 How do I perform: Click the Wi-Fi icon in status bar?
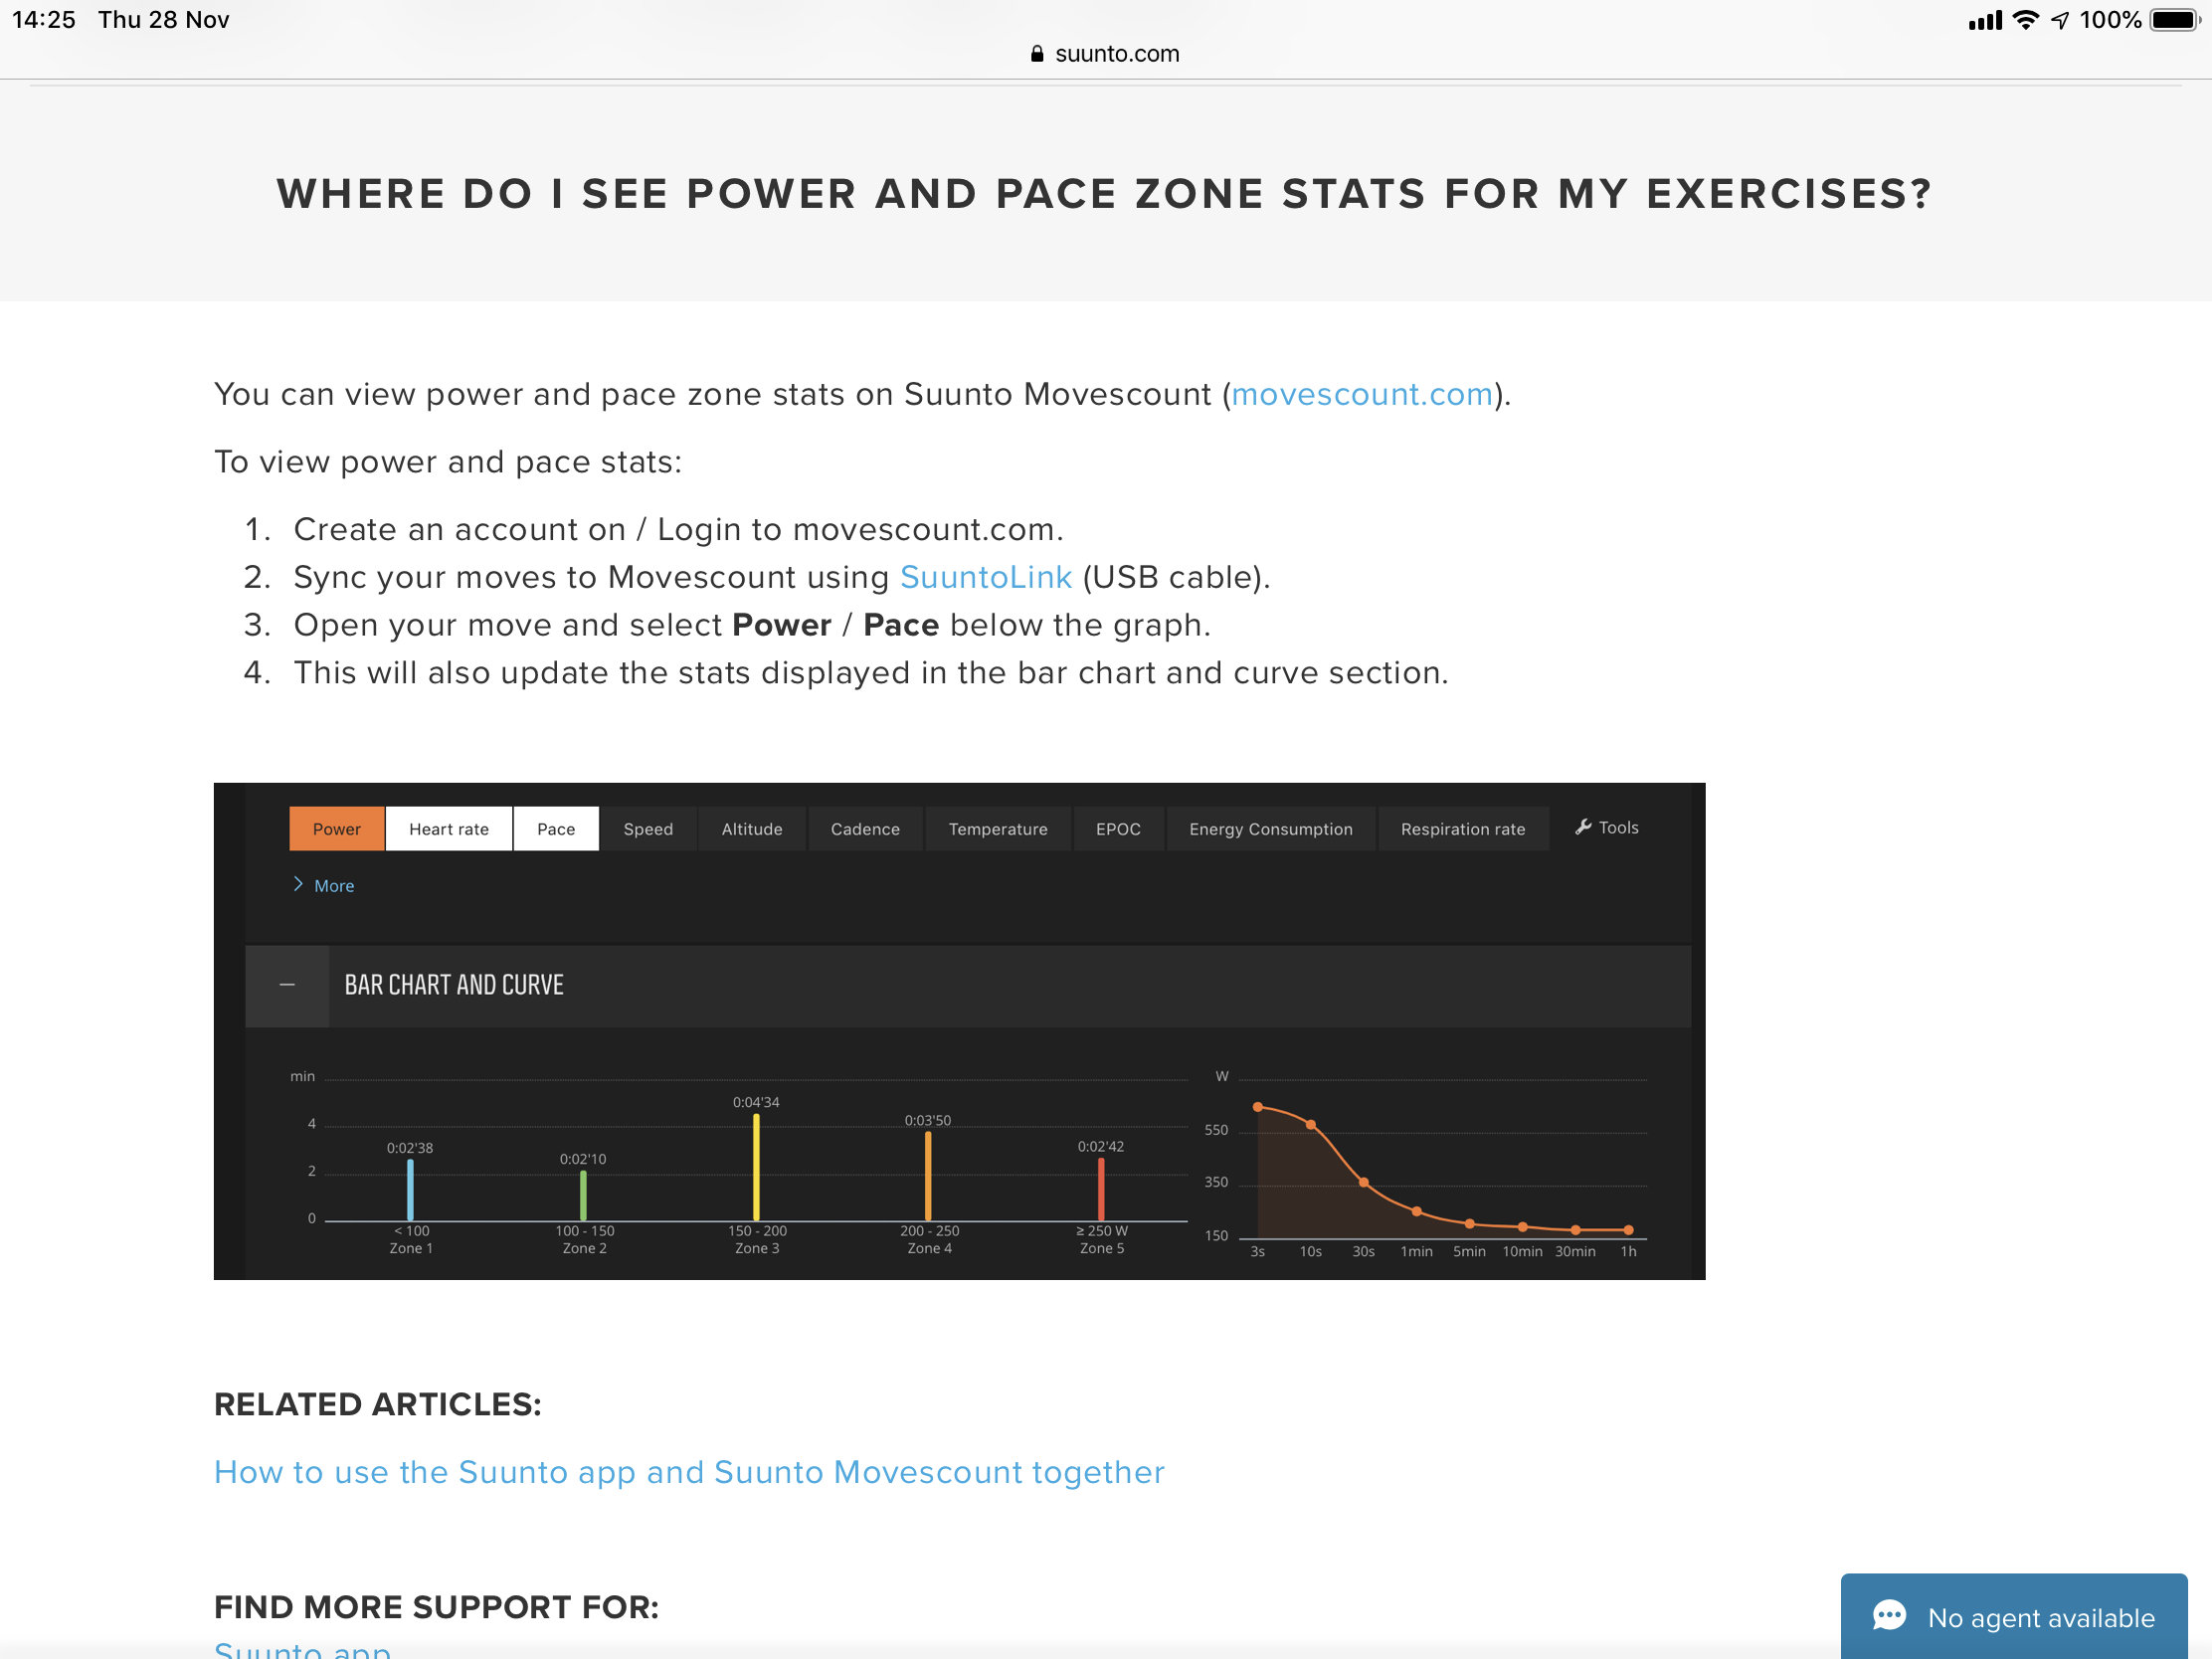click(2026, 20)
